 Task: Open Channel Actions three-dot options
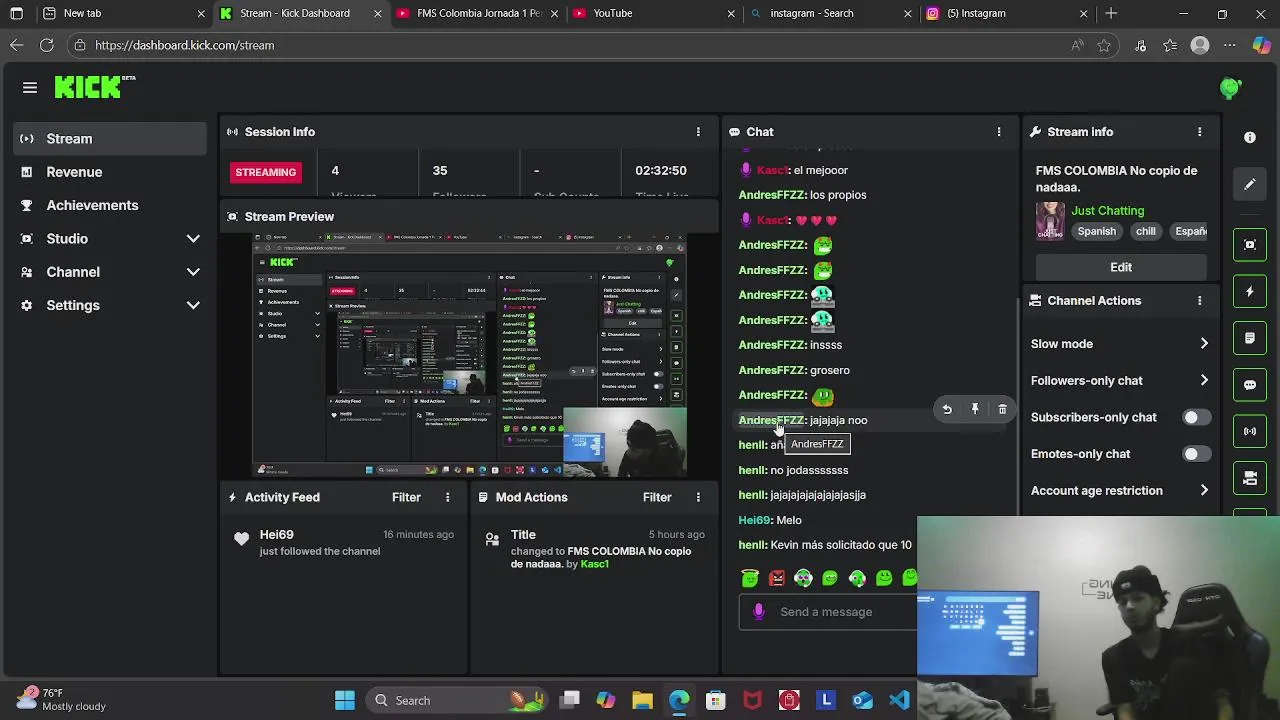pos(1199,301)
